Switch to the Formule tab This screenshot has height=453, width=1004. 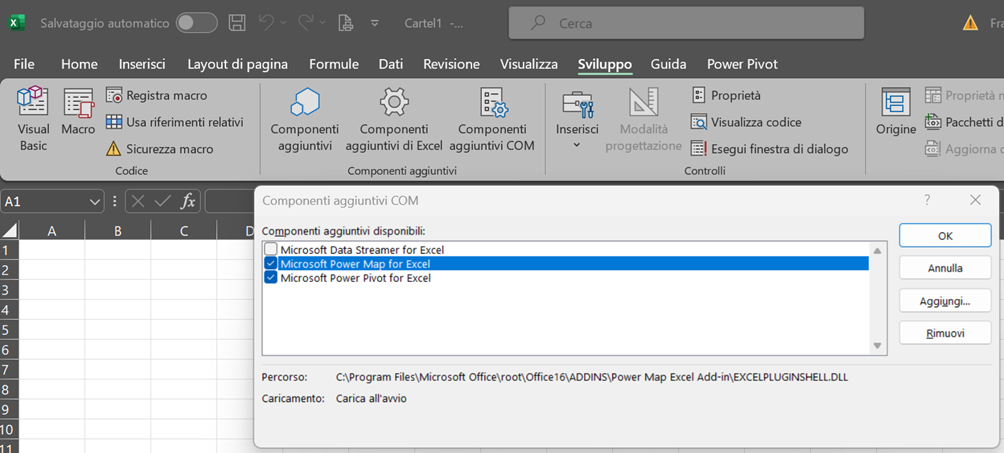click(334, 64)
